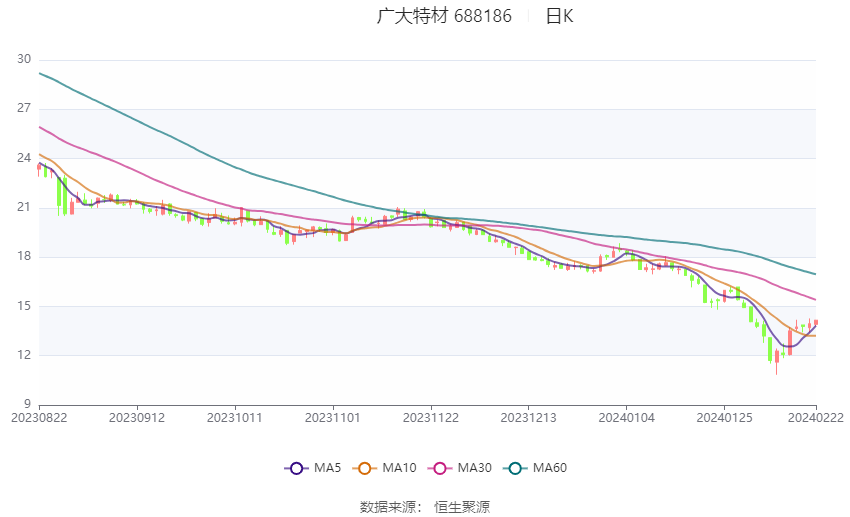Click the x-axis date label 20240125
Viewport: 850px width, 517px height.
(724, 418)
